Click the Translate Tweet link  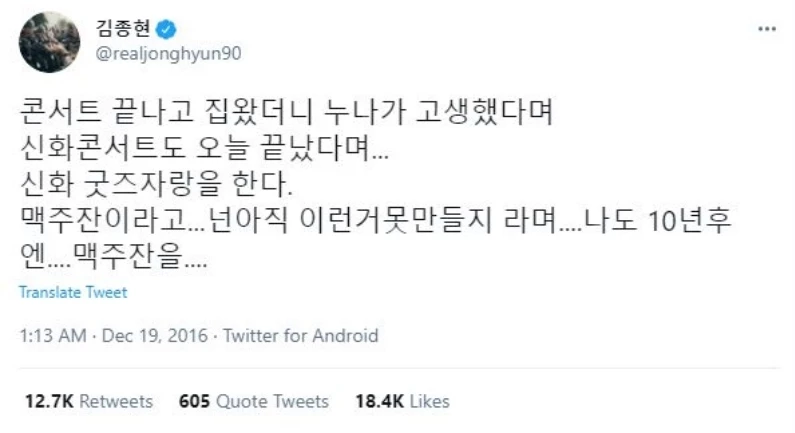[73, 293]
